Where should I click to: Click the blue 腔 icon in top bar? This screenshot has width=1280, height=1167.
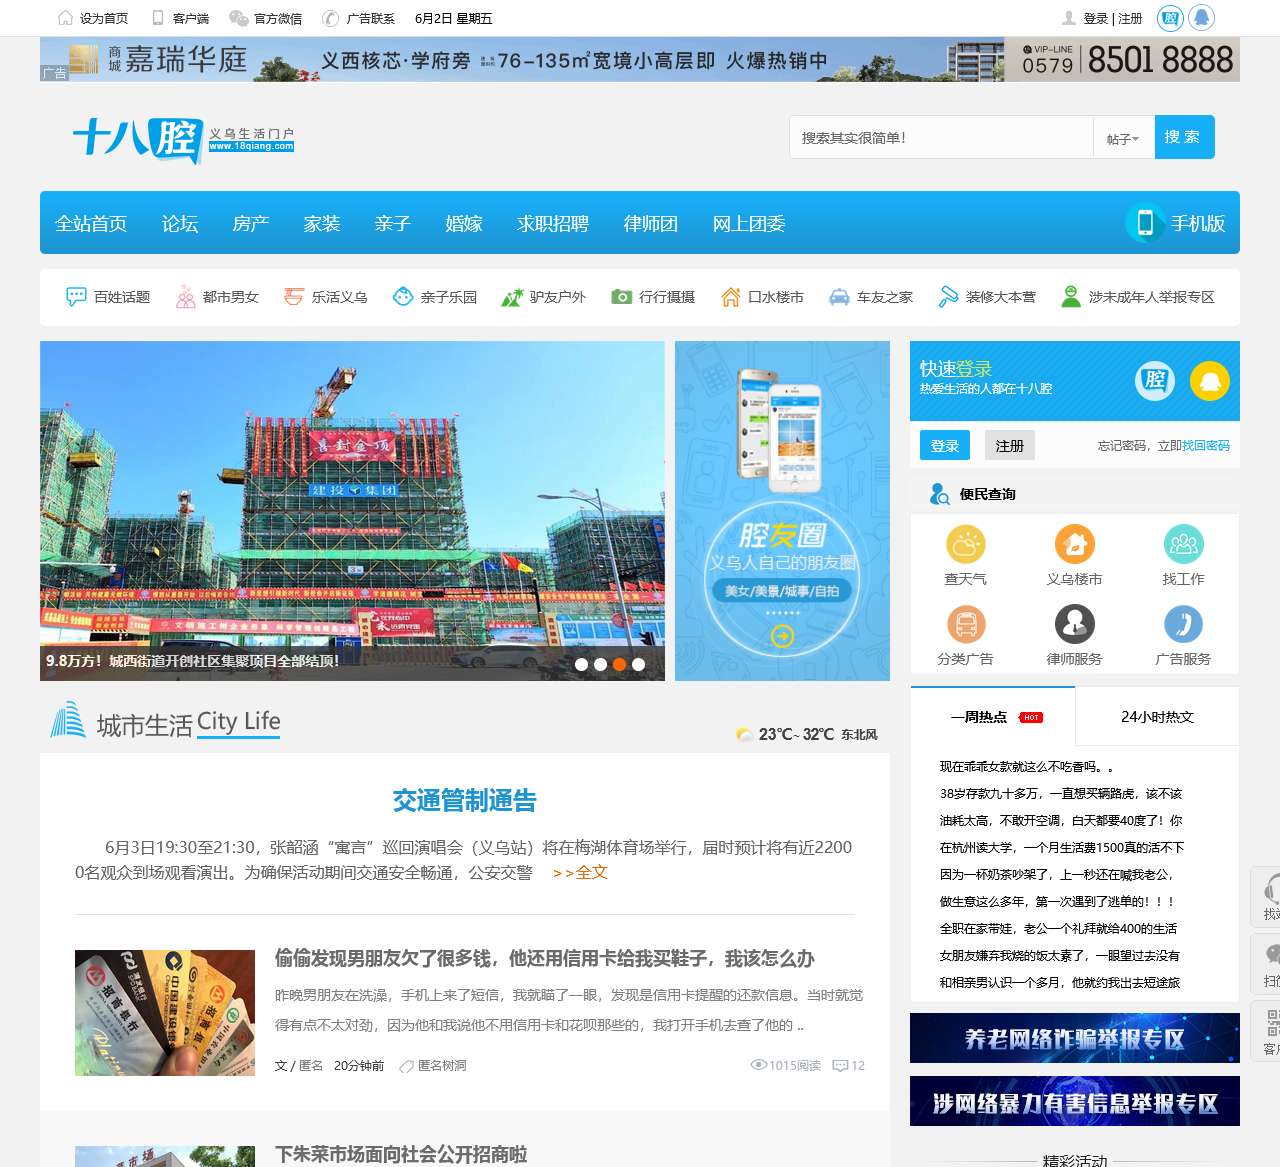click(1169, 18)
